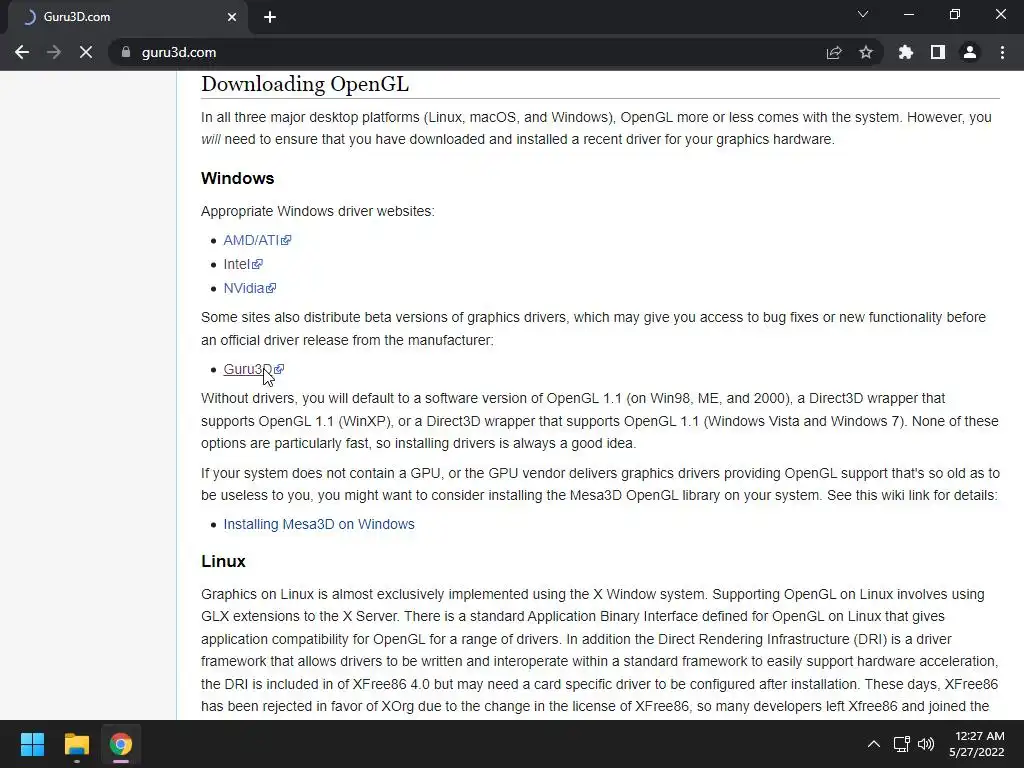Stop loading the page
The image size is (1024, 768).
tap(86, 52)
